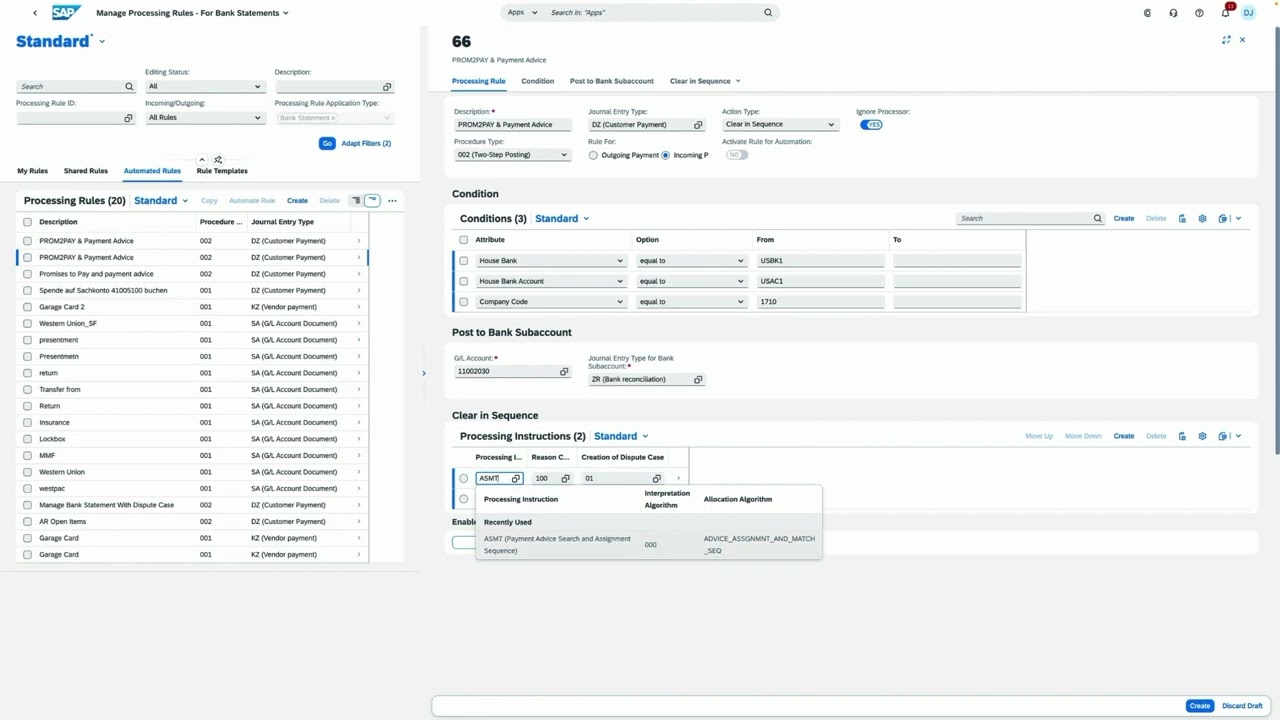Open Adapt Filters (2)
The width and height of the screenshot is (1280, 720).
[x=366, y=144]
